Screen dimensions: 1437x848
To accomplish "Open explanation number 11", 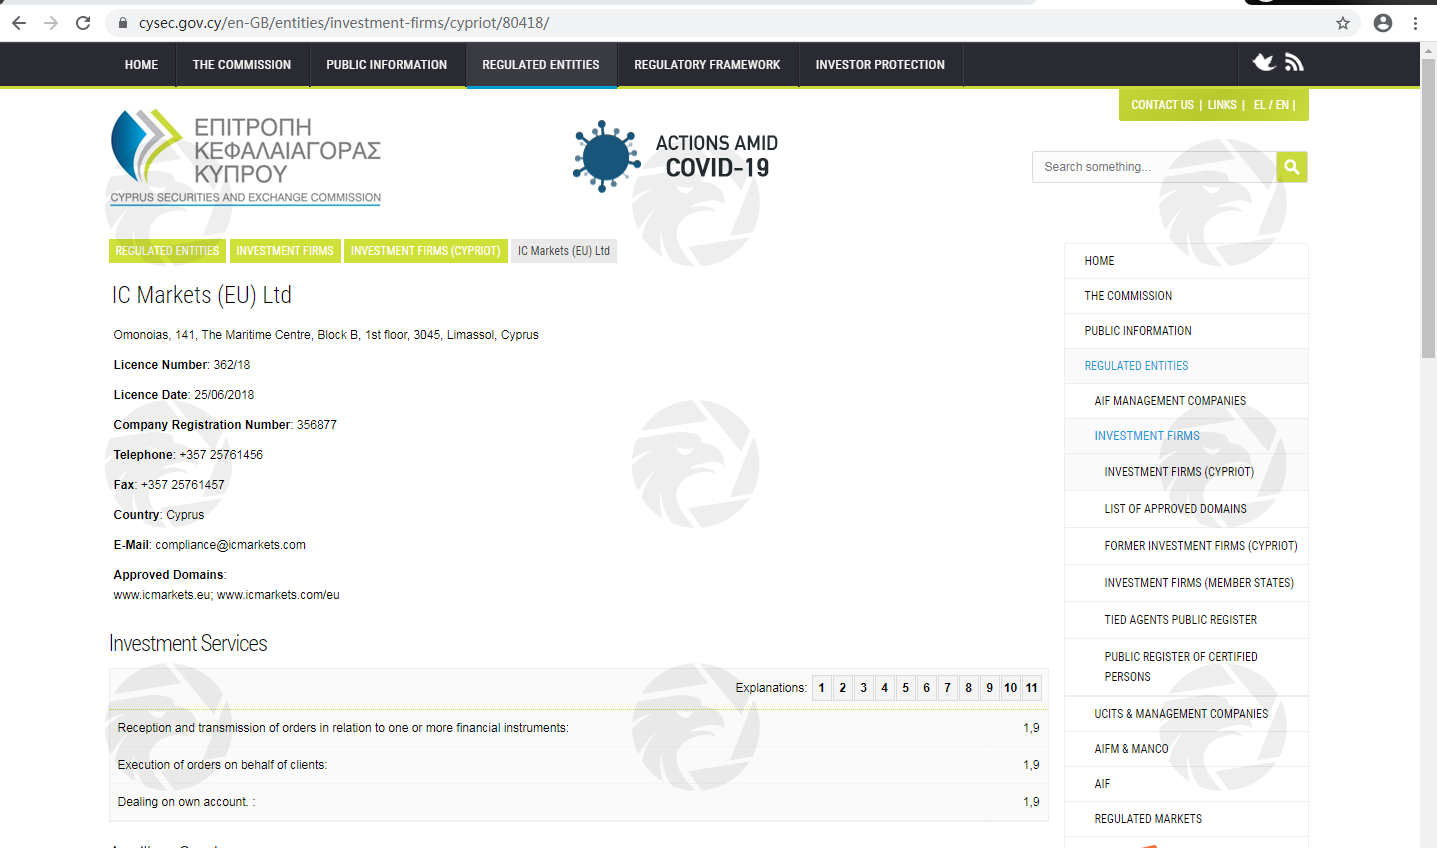I will (1032, 688).
